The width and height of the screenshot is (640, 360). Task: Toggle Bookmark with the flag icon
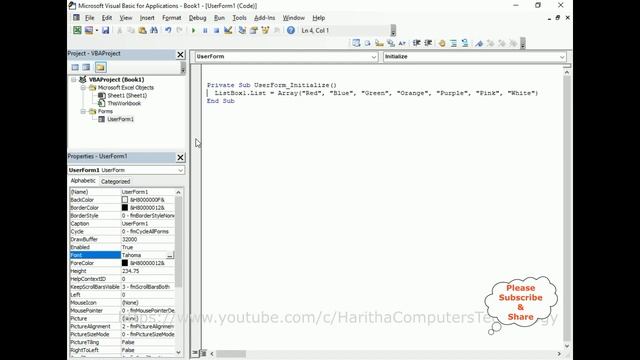[479, 43]
